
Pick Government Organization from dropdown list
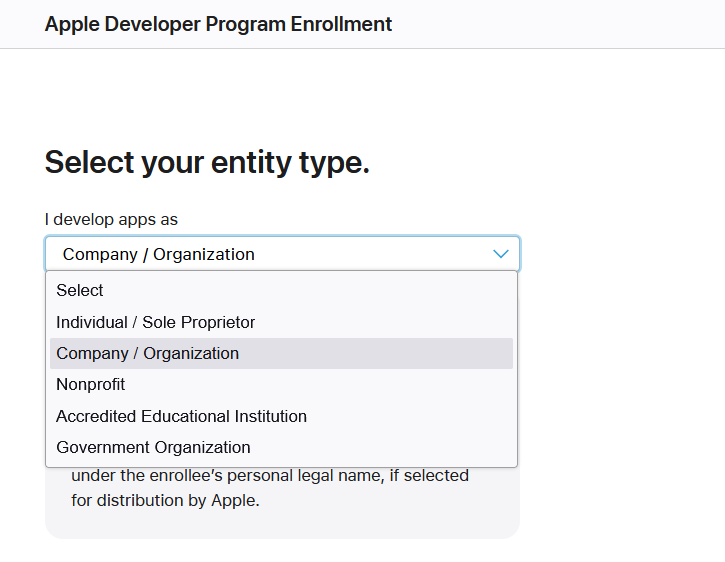click(x=153, y=447)
